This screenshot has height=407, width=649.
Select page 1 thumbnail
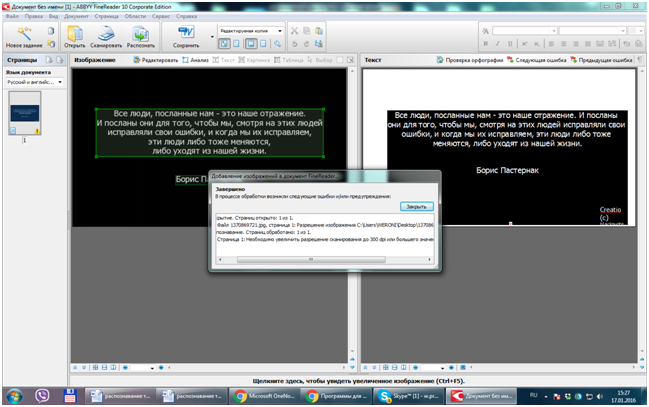(25, 113)
